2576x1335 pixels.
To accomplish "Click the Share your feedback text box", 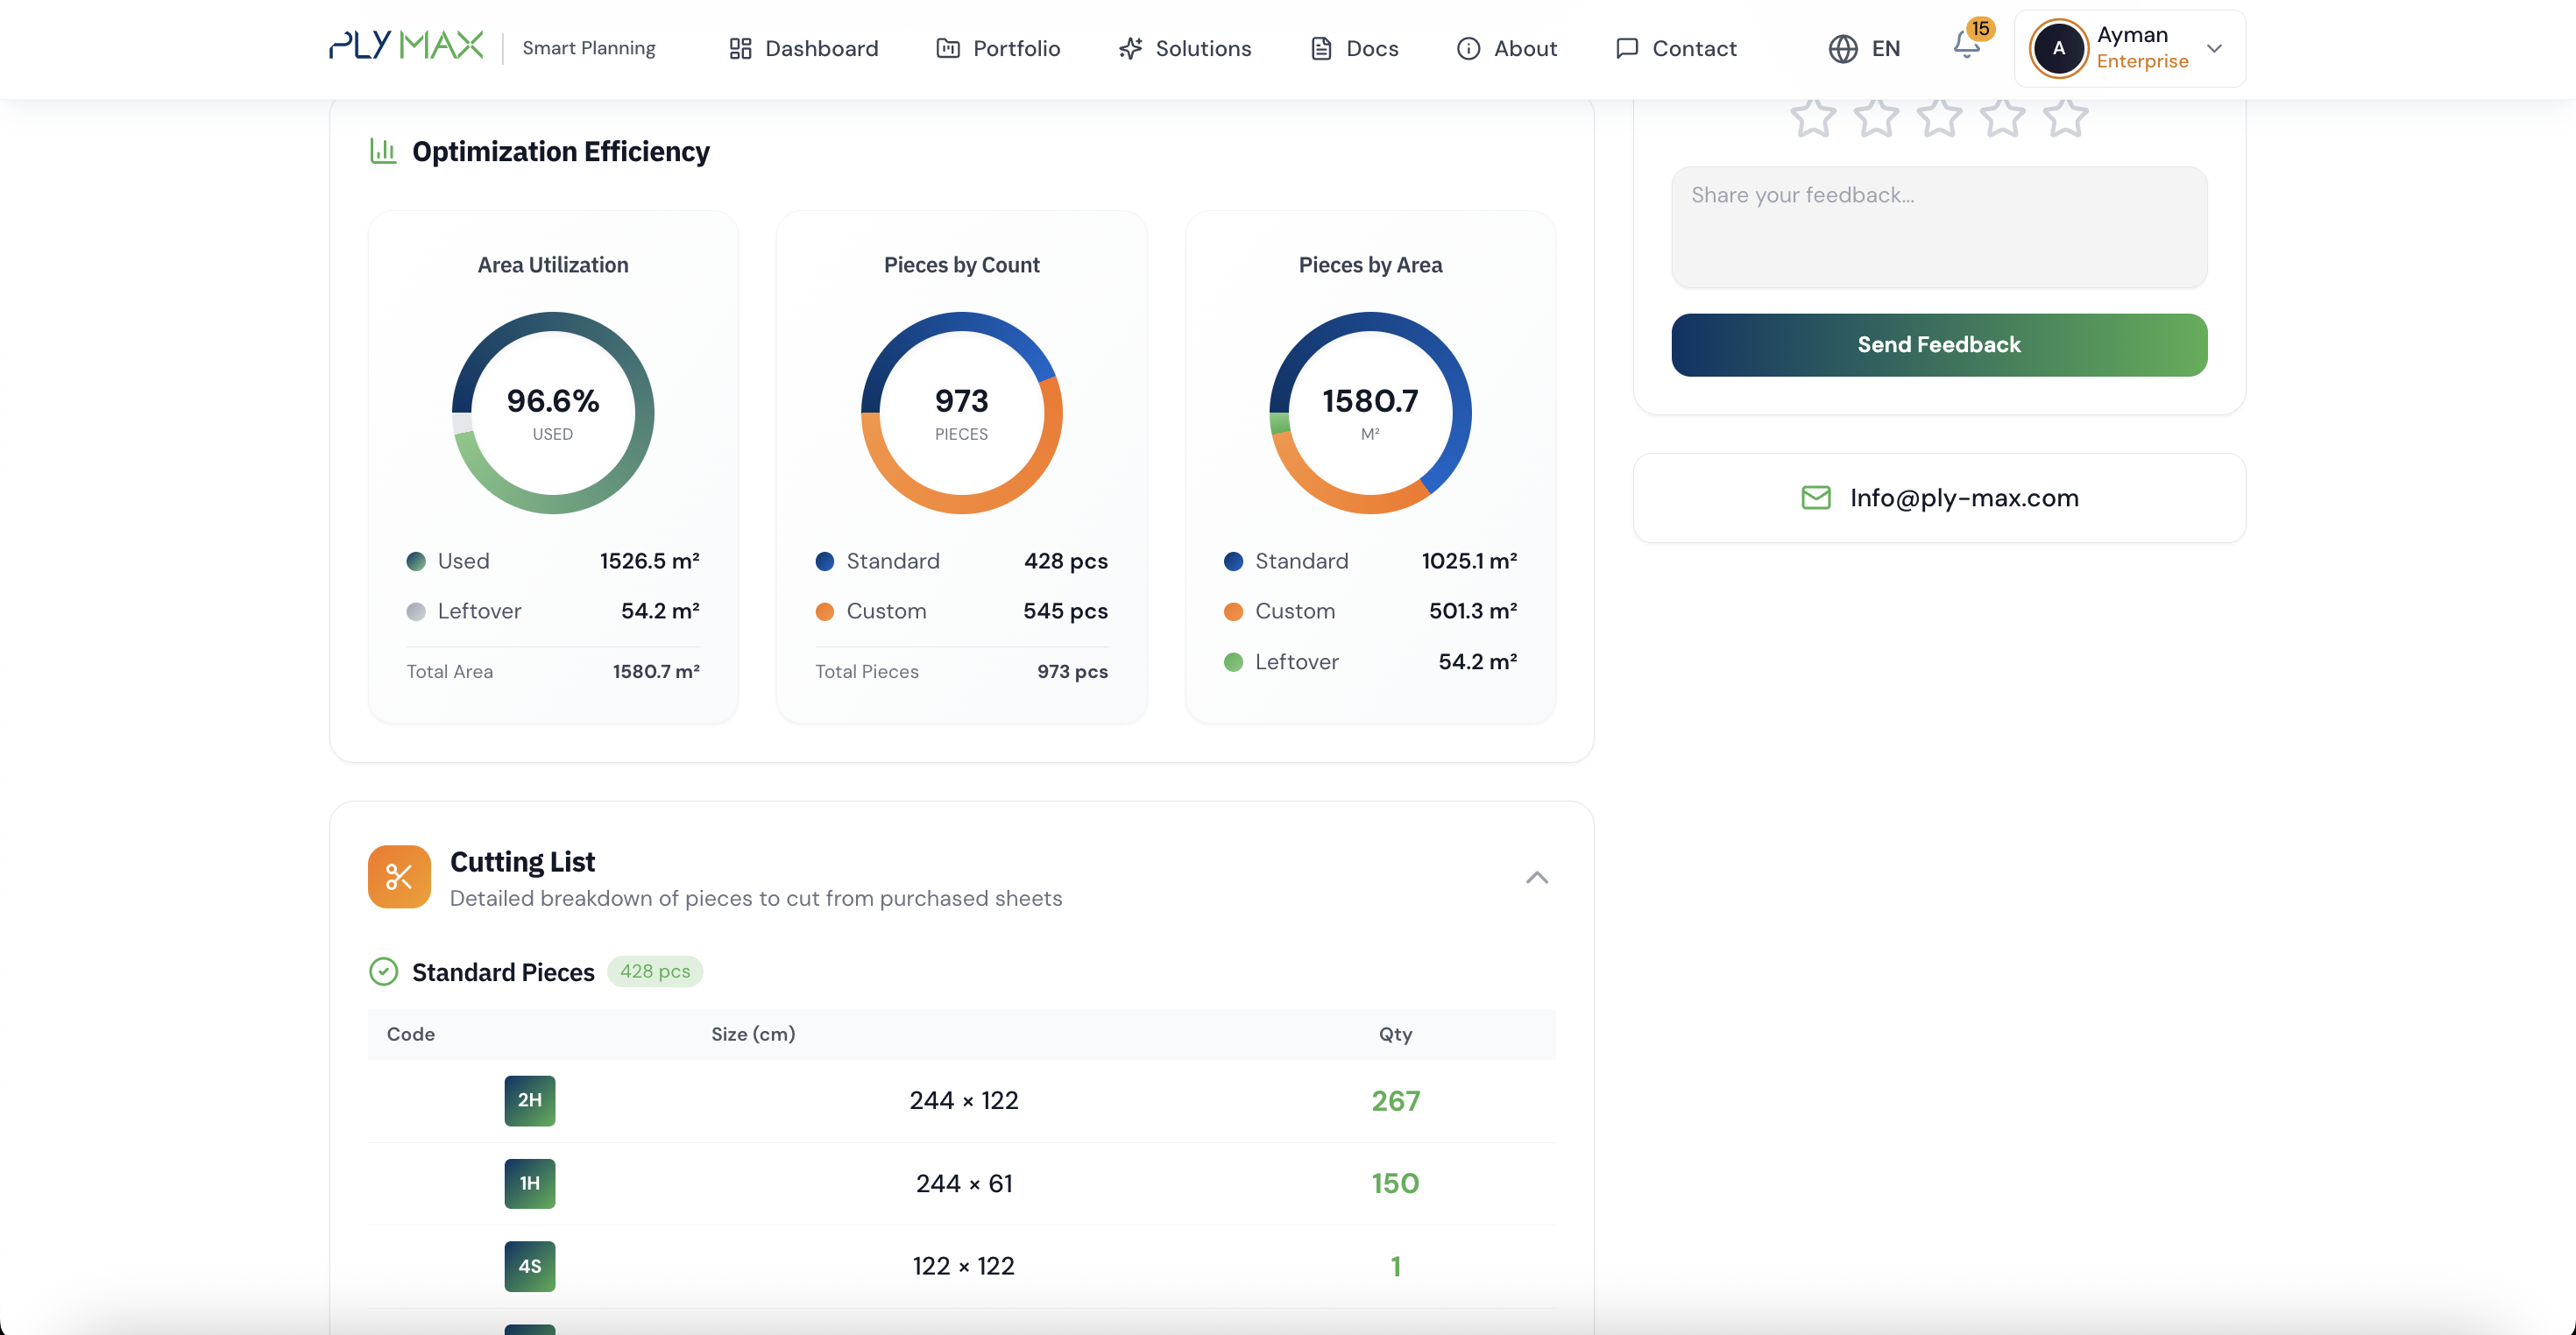I will pos(1938,227).
